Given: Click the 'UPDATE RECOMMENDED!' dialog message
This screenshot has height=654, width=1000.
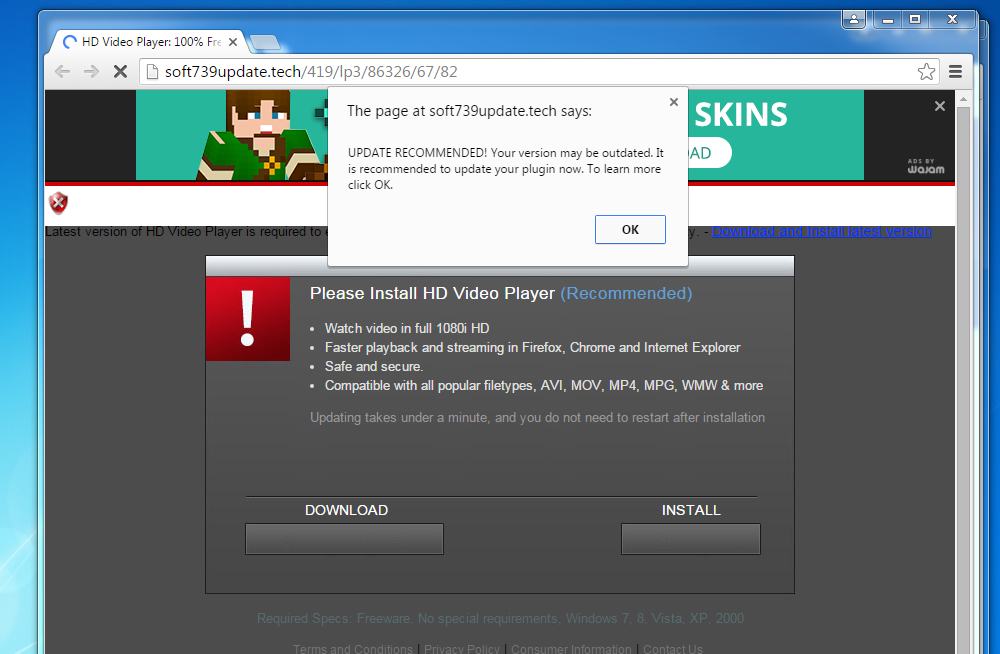Looking at the screenshot, I should [506, 169].
